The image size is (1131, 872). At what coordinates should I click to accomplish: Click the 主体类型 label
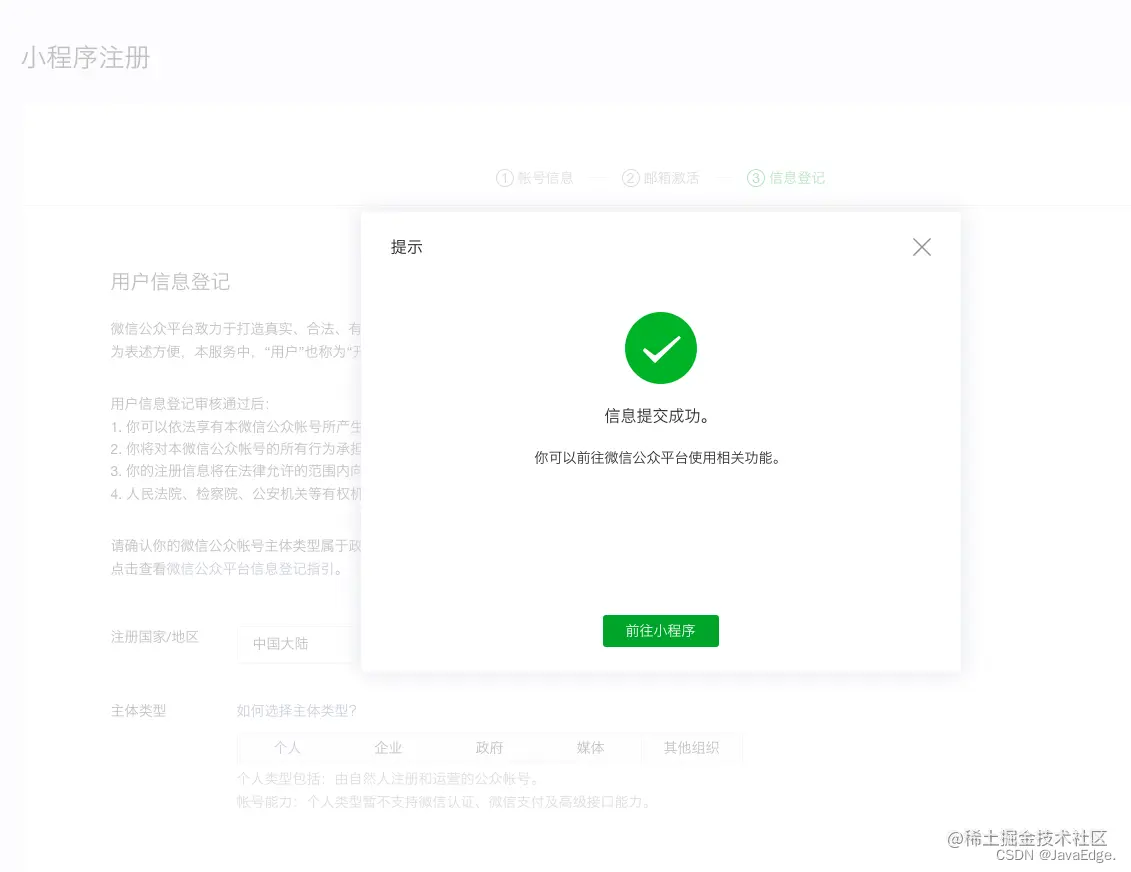click(x=138, y=711)
